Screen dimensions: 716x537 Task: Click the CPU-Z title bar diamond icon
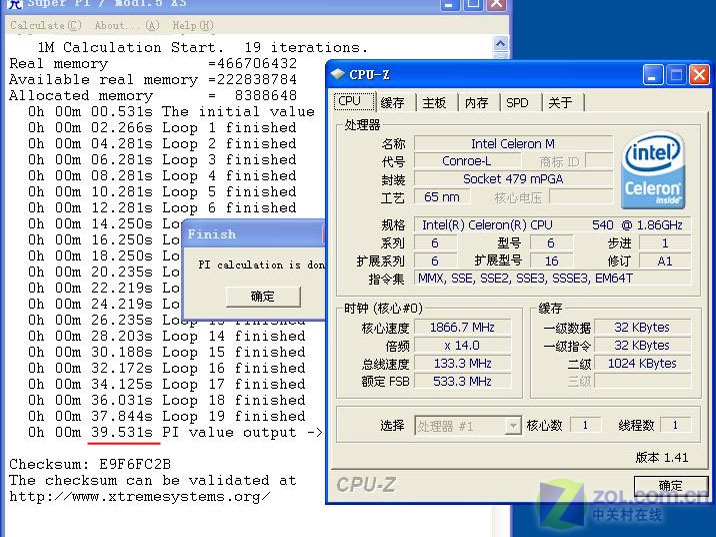click(x=337, y=74)
